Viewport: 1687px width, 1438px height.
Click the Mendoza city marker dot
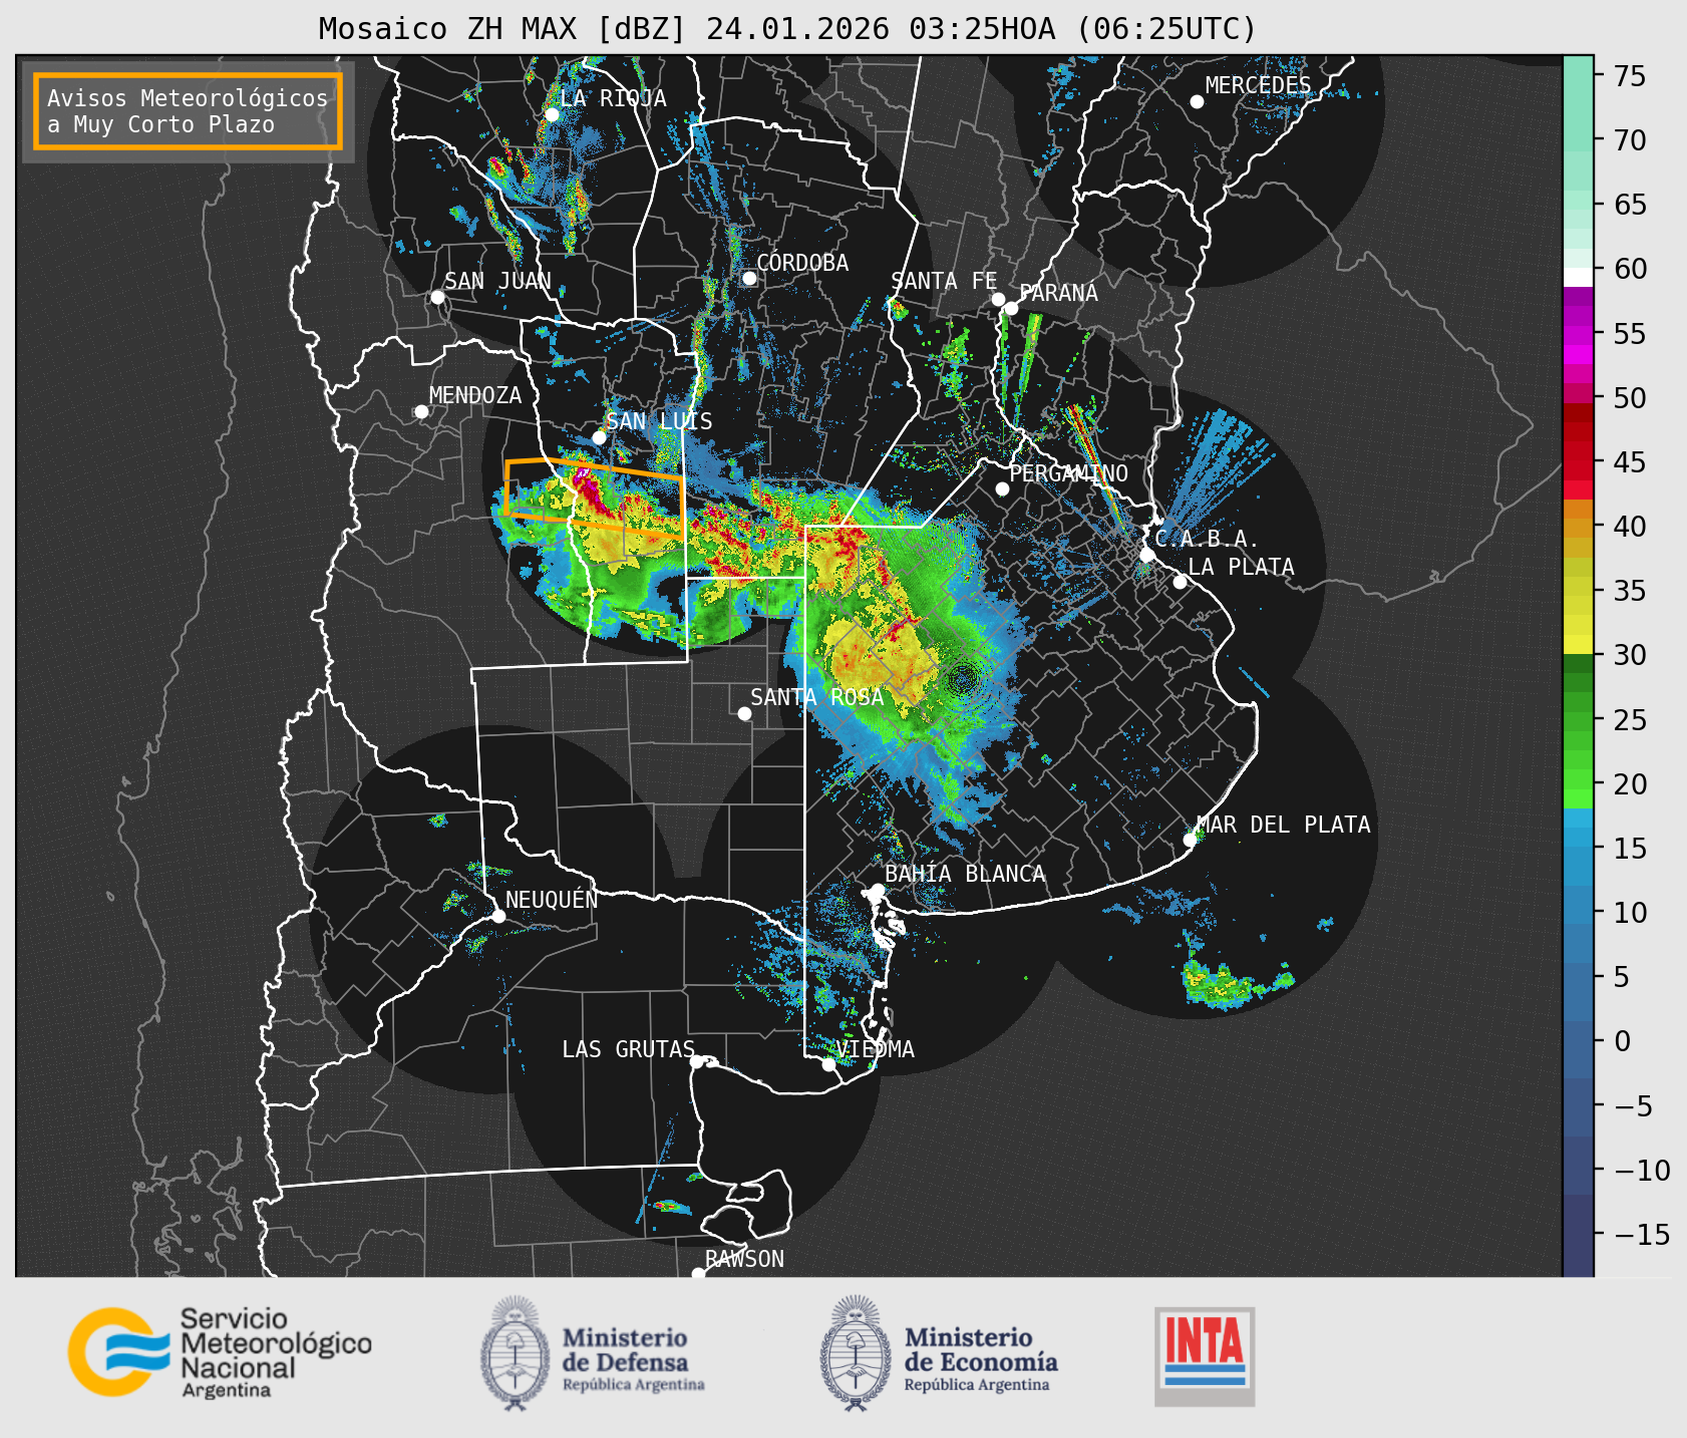421,412
